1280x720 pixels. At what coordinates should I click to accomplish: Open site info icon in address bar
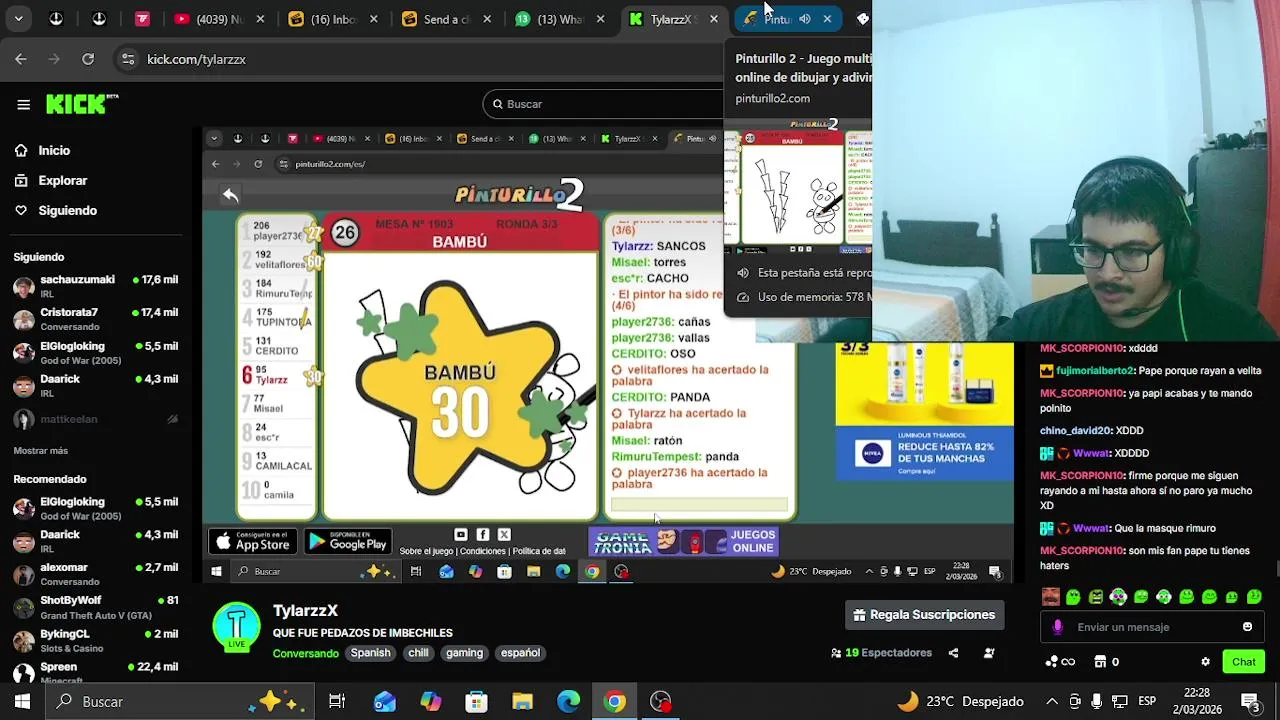(128, 59)
